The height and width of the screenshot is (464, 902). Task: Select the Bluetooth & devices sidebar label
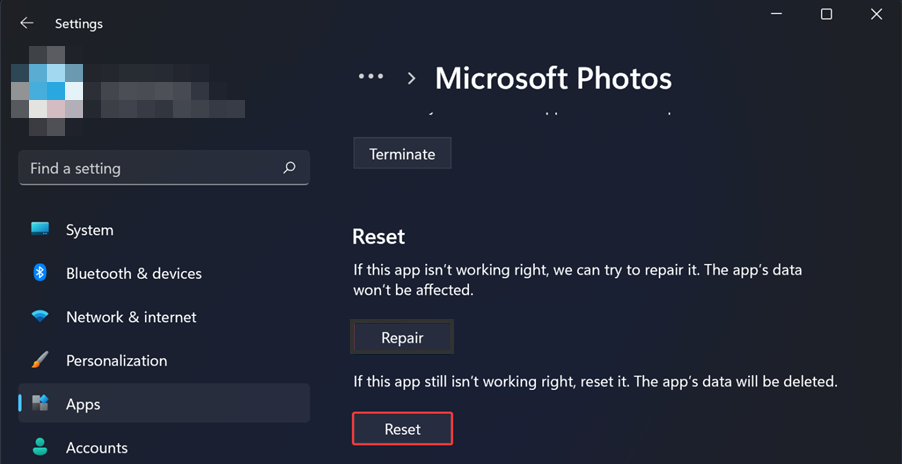[134, 273]
